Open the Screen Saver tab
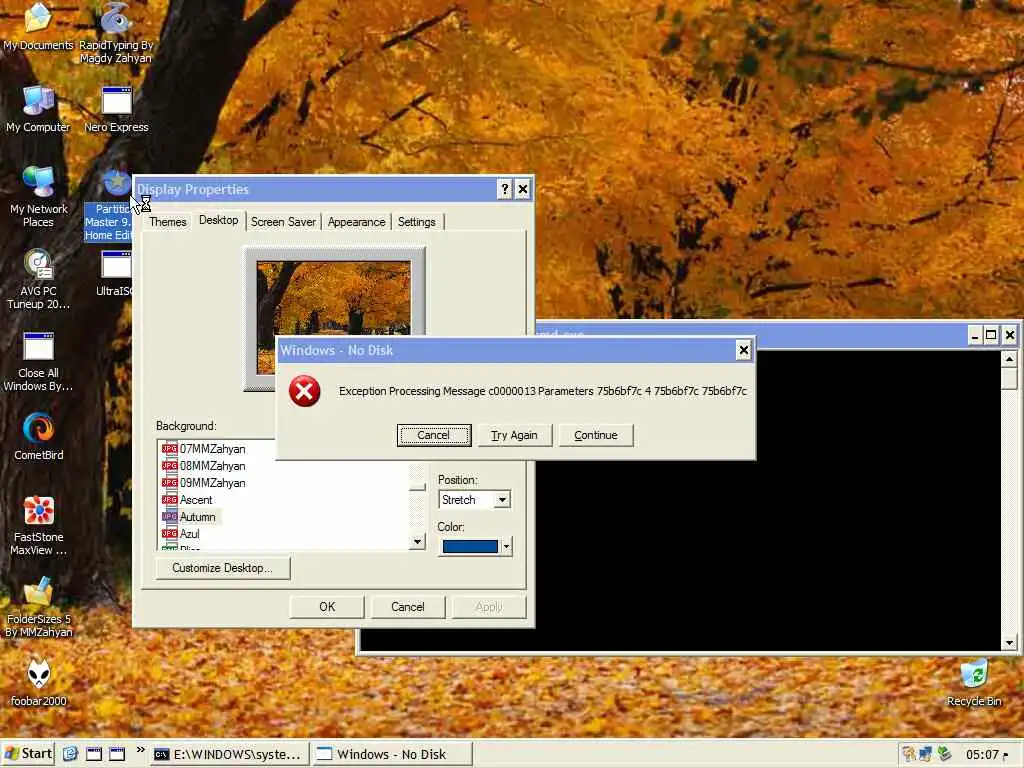This screenshot has width=1024, height=768. click(283, 222)
